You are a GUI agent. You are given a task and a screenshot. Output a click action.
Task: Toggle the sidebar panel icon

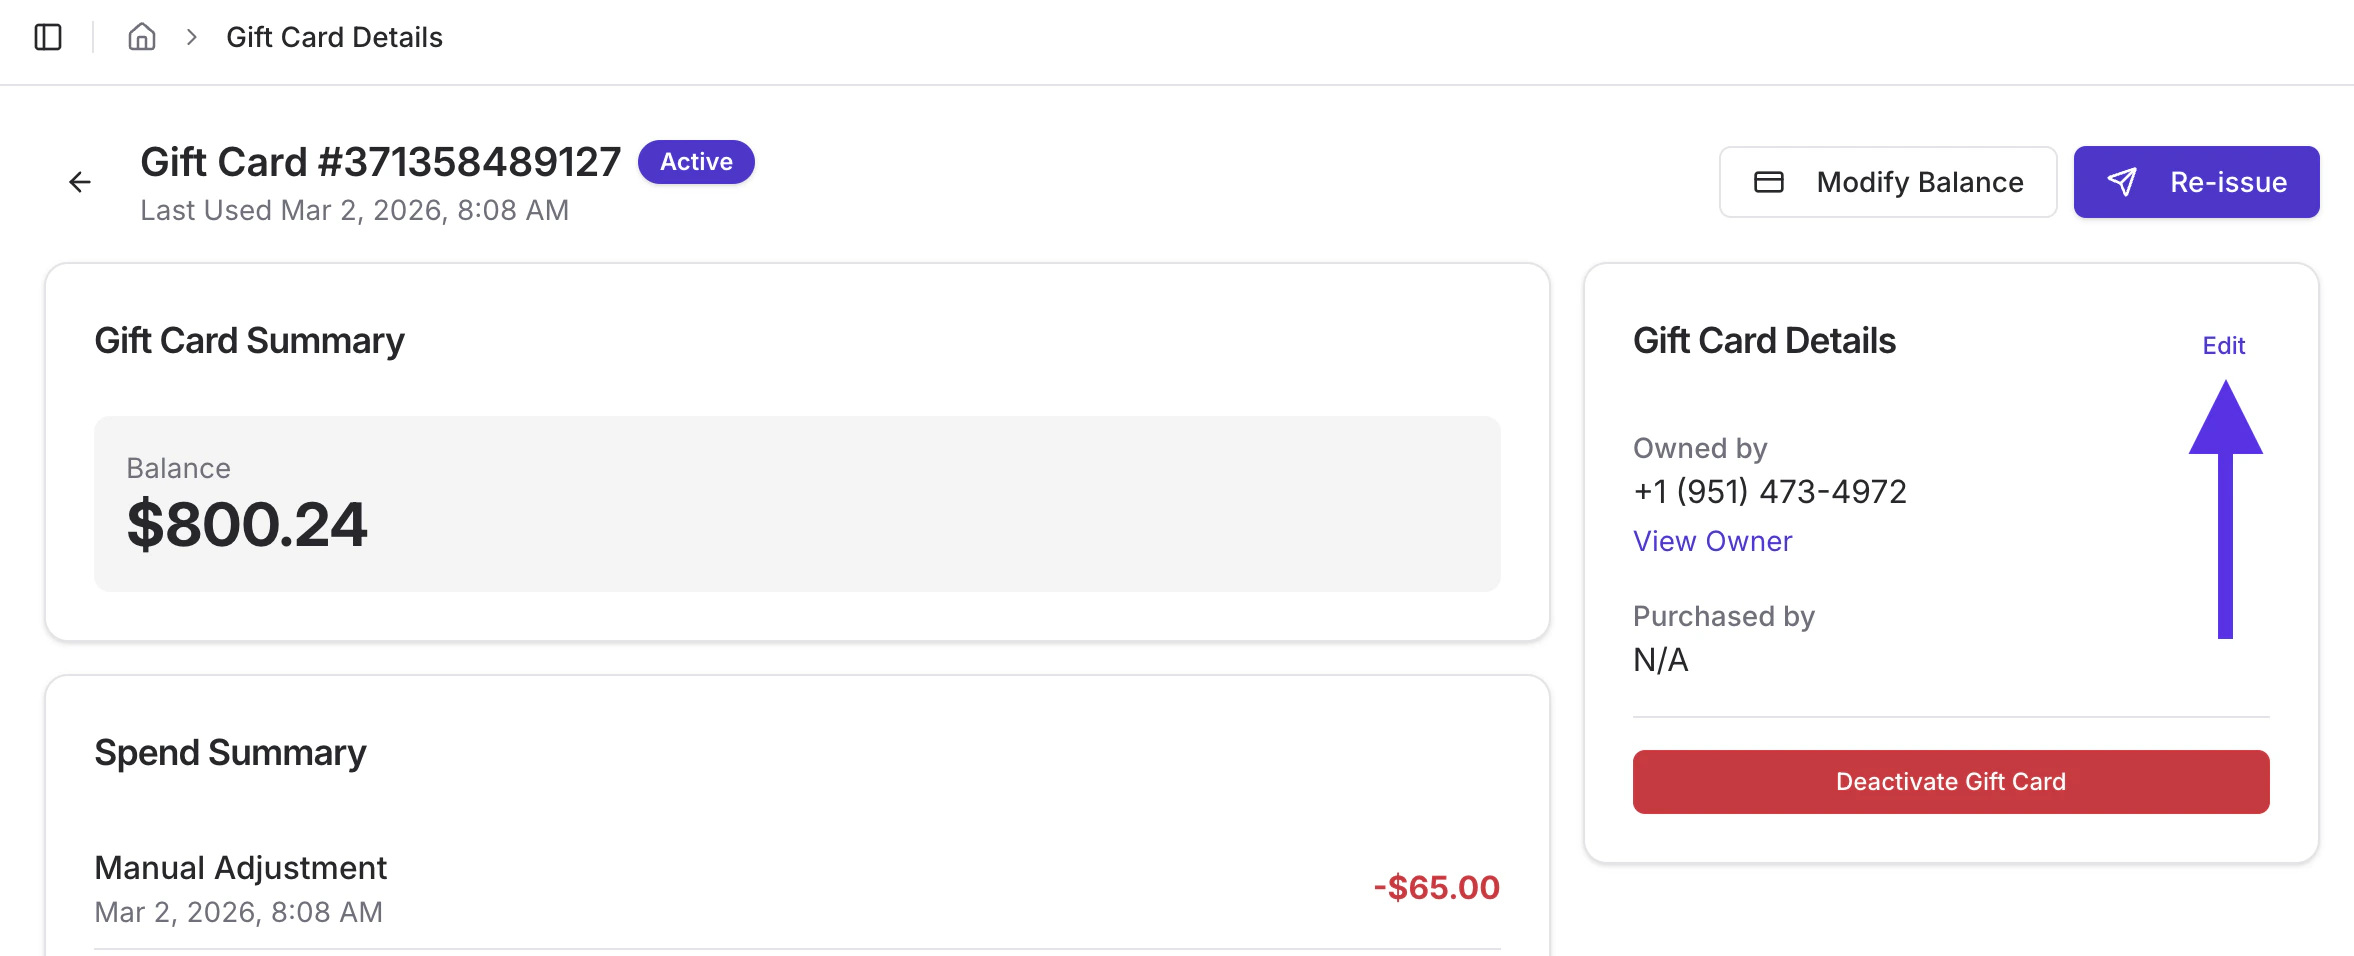click(x=48, y=37)
